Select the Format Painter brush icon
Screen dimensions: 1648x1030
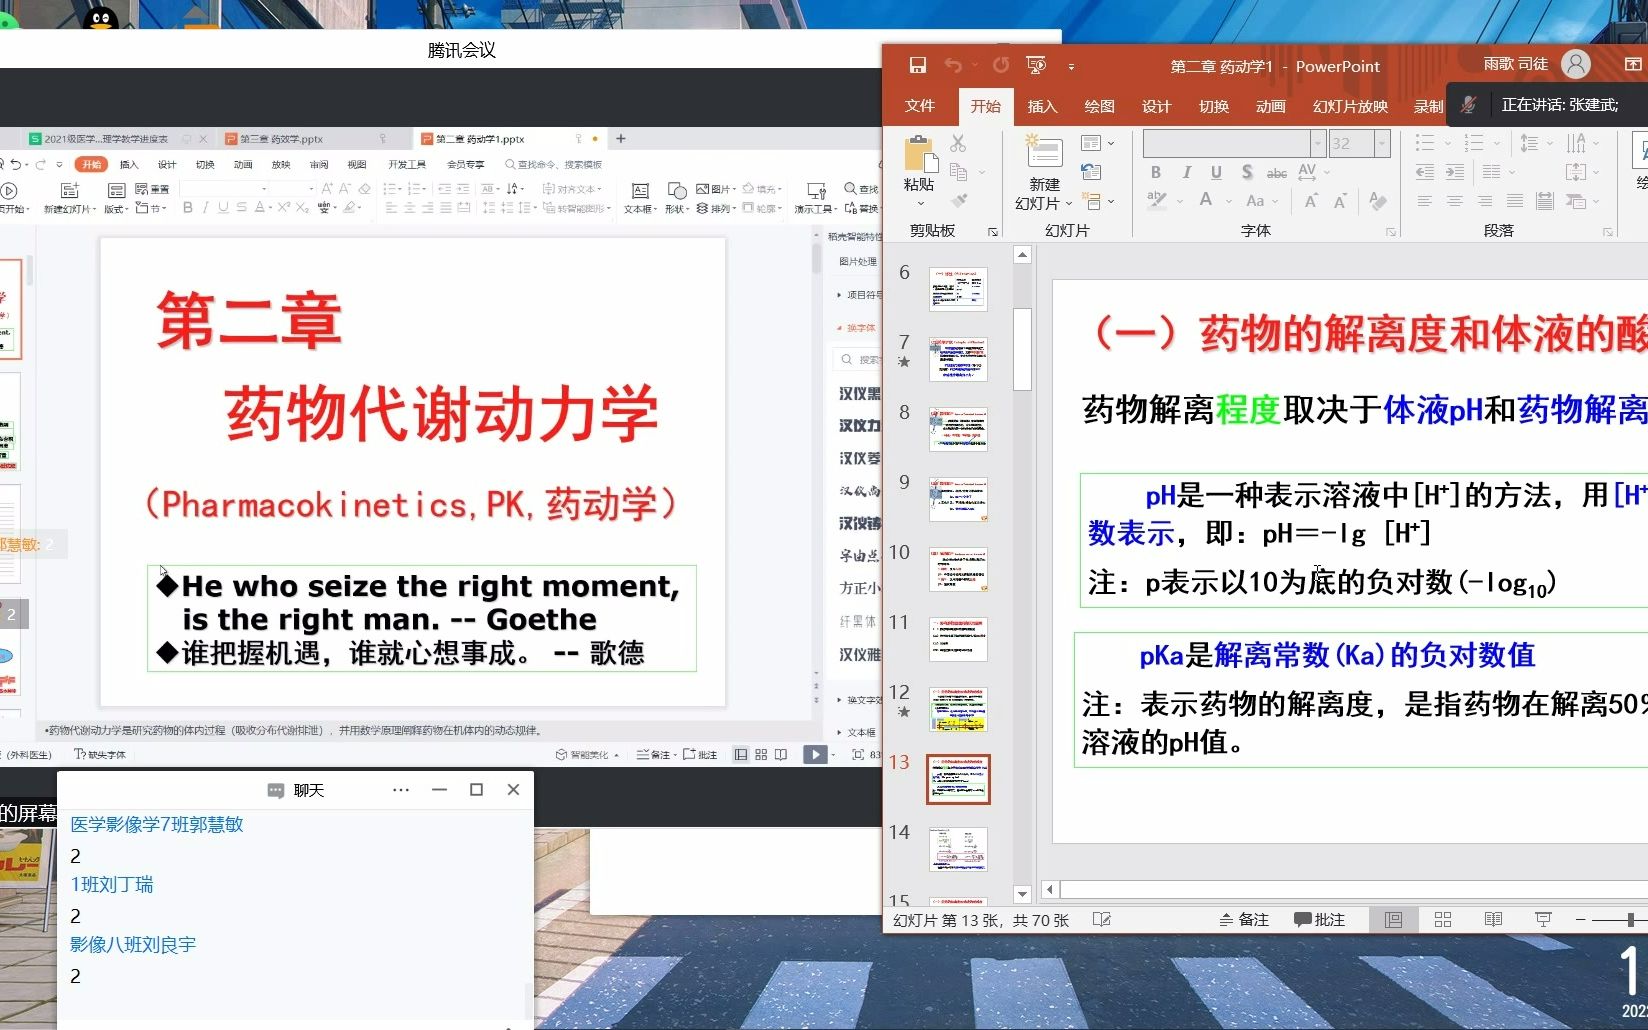point(959,200)
